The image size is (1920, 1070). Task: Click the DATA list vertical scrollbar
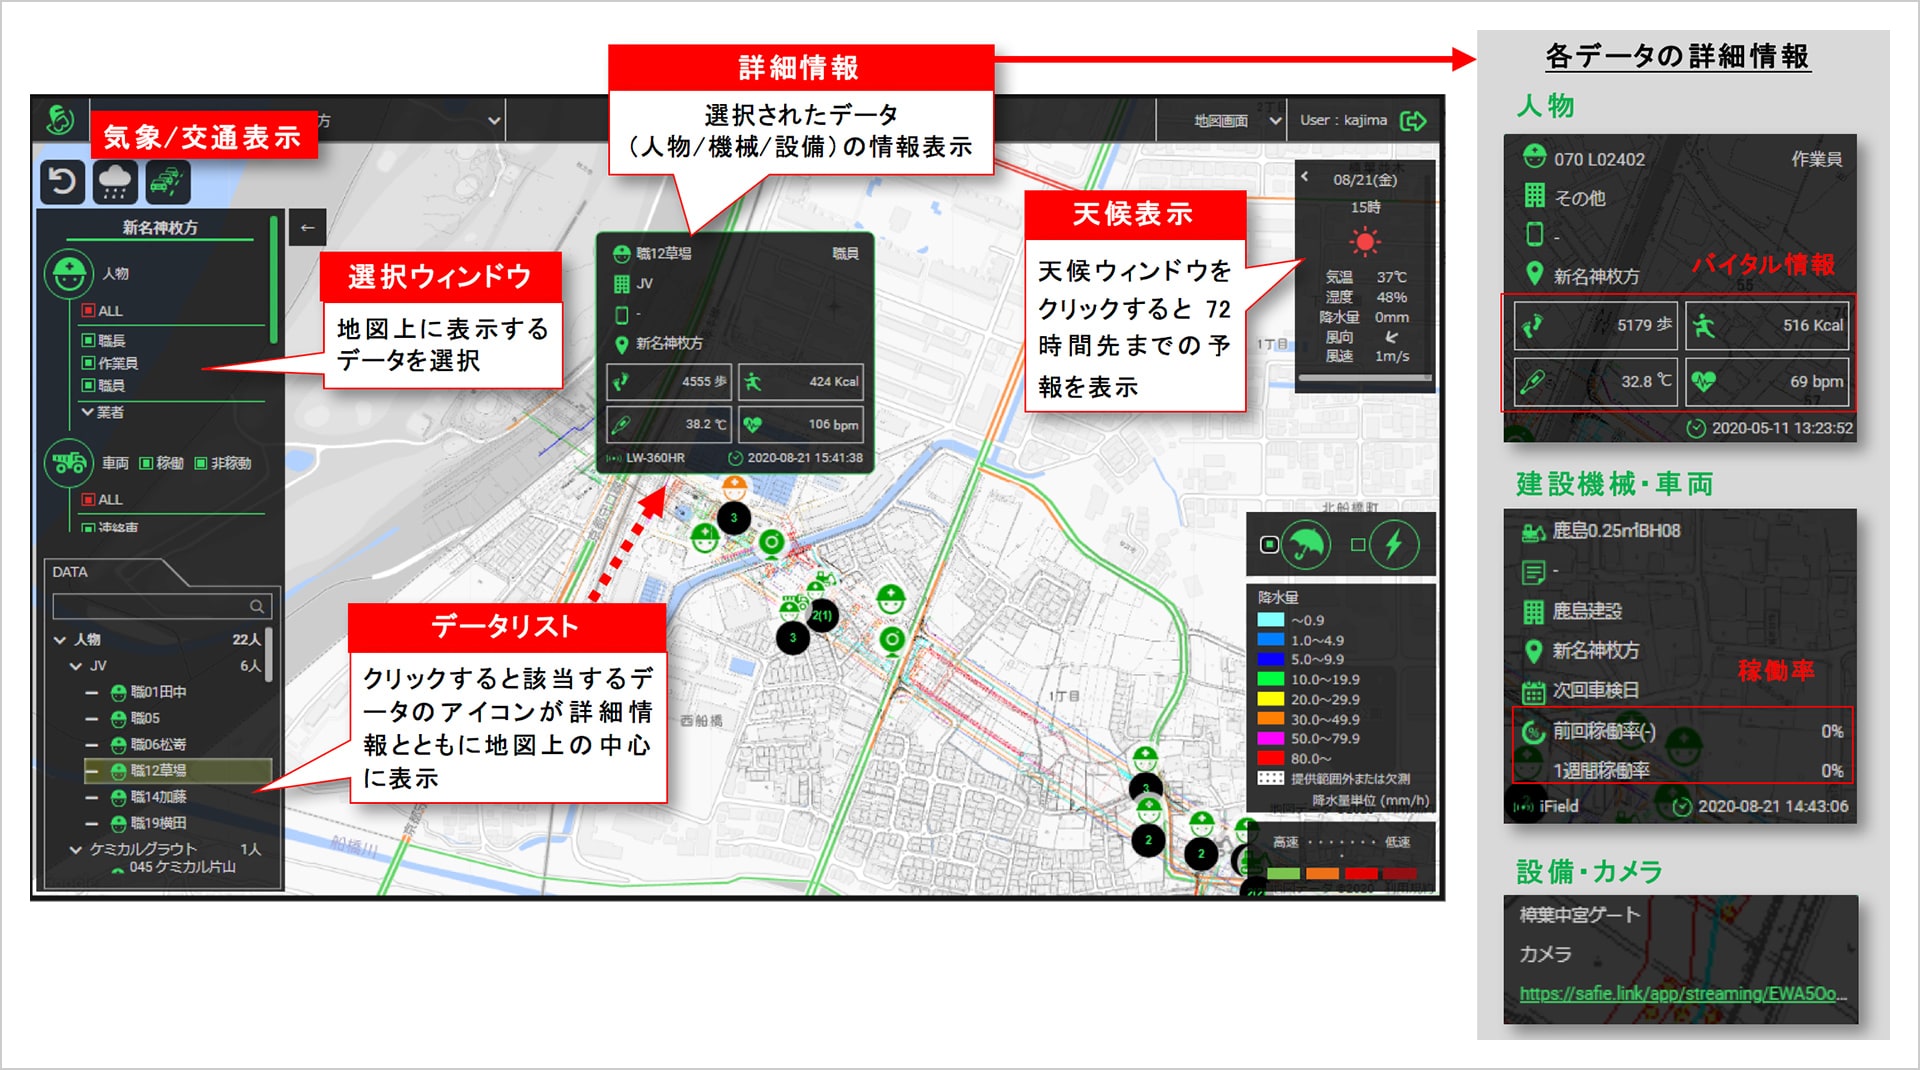[x=268, y=655]
